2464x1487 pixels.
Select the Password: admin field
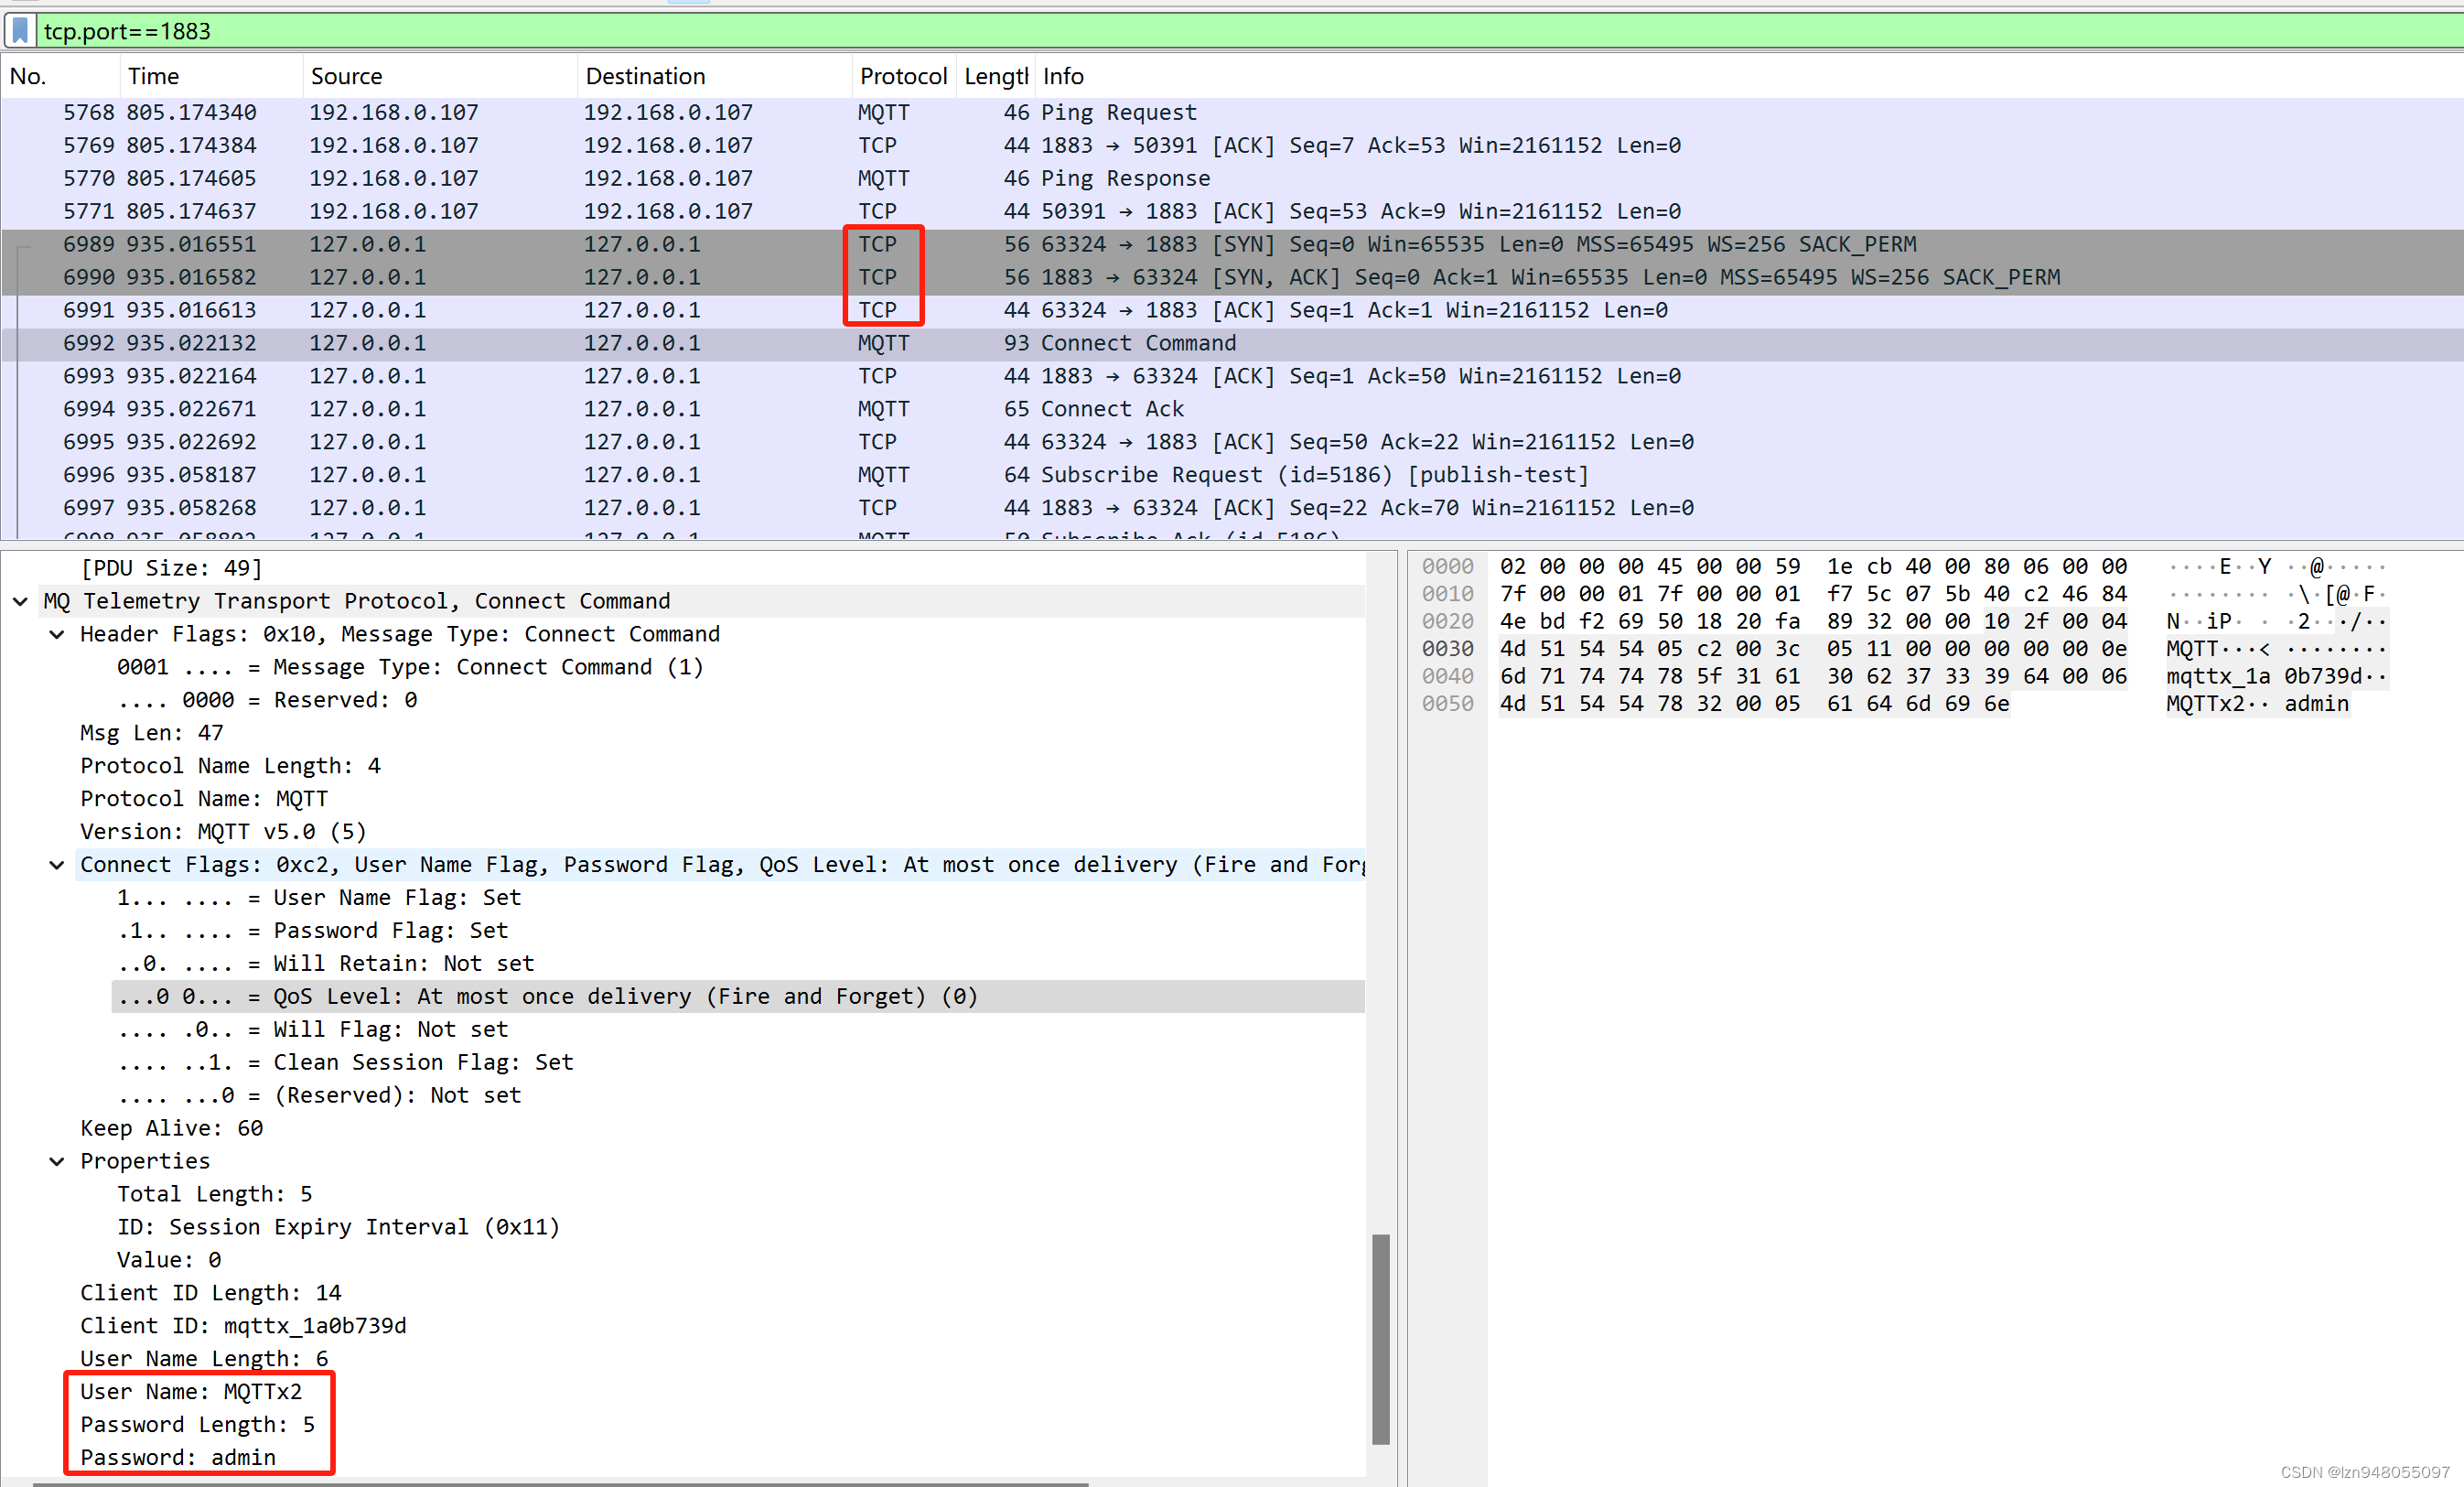coord(178,1457)
